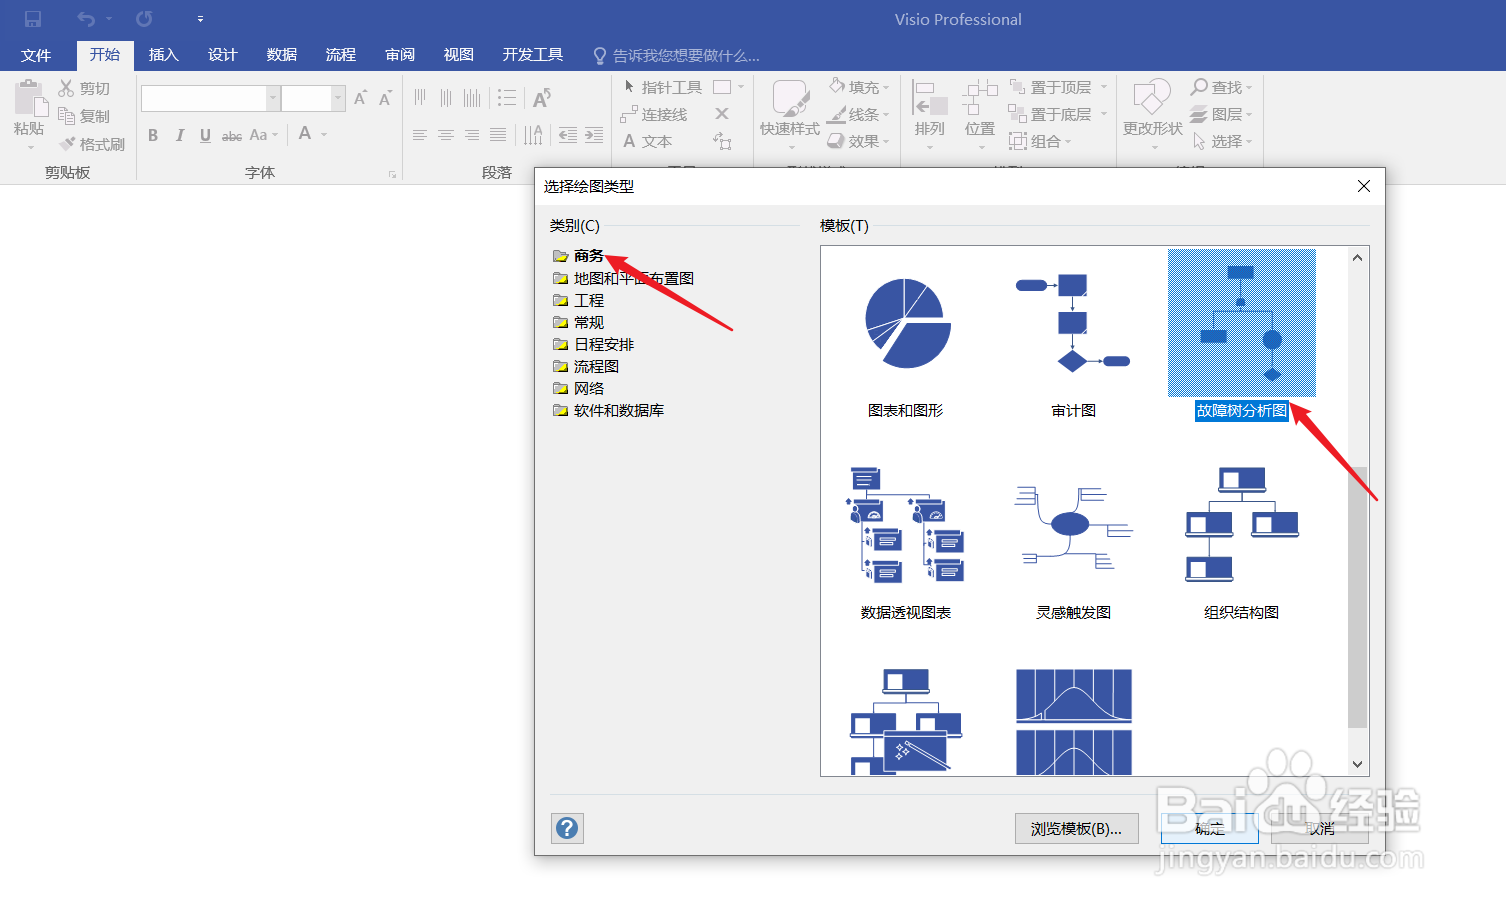Screen dimensions: 1506x909
Task: Select the 文本 text tool
Action: 647,141
